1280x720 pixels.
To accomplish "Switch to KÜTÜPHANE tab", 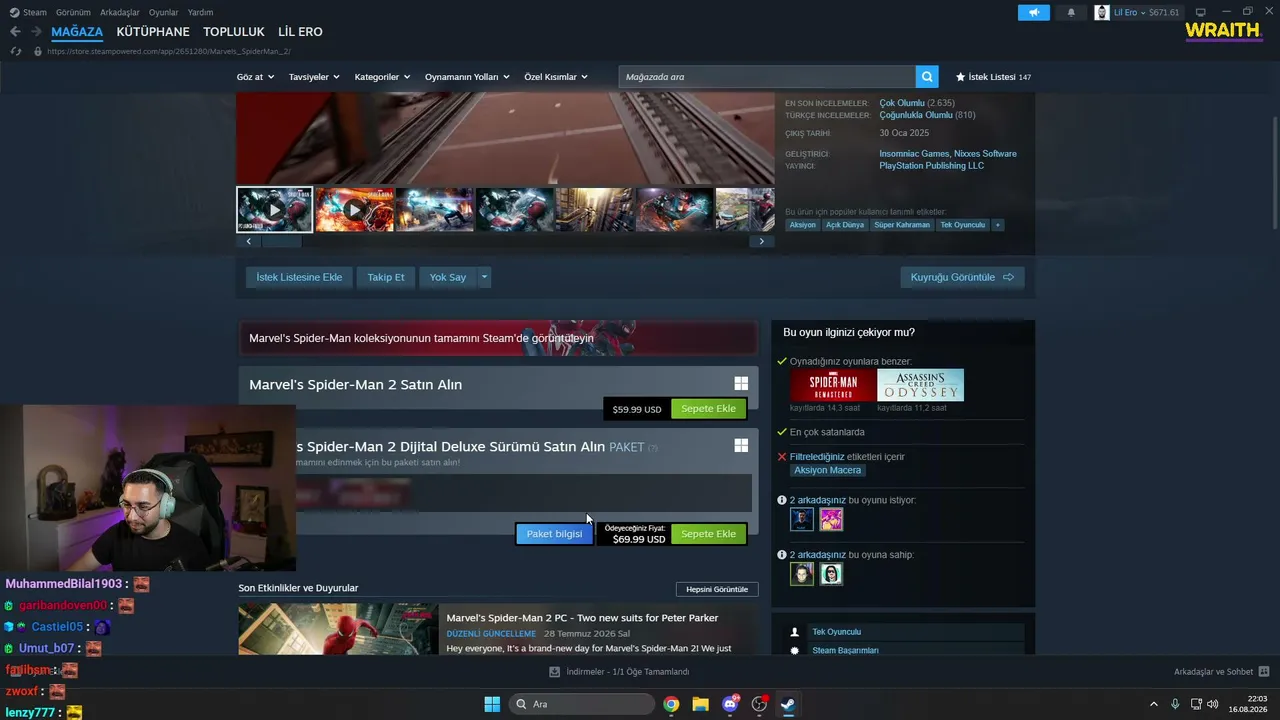I will (x=153, y=32).
